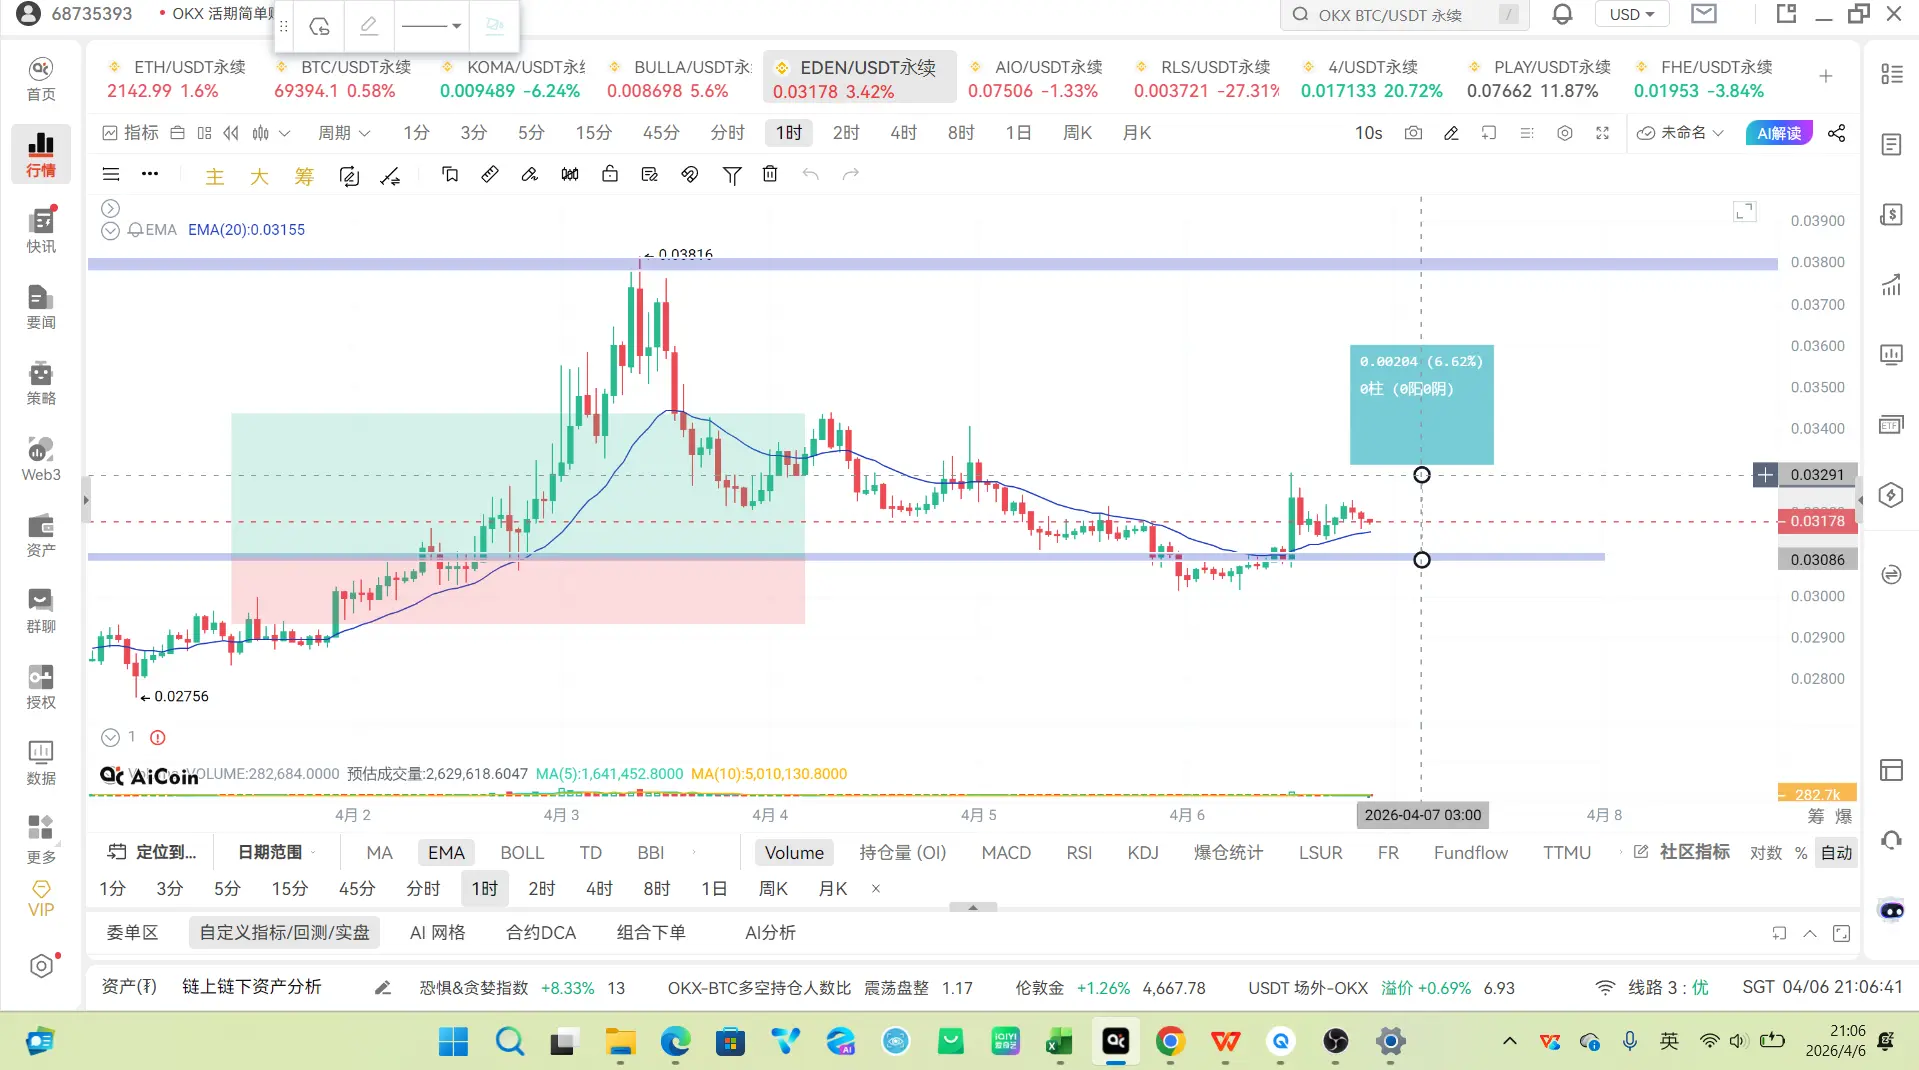Open the USD currency dropdown
Viewport: 1919px width, 1070px height.
(1632, 15)
